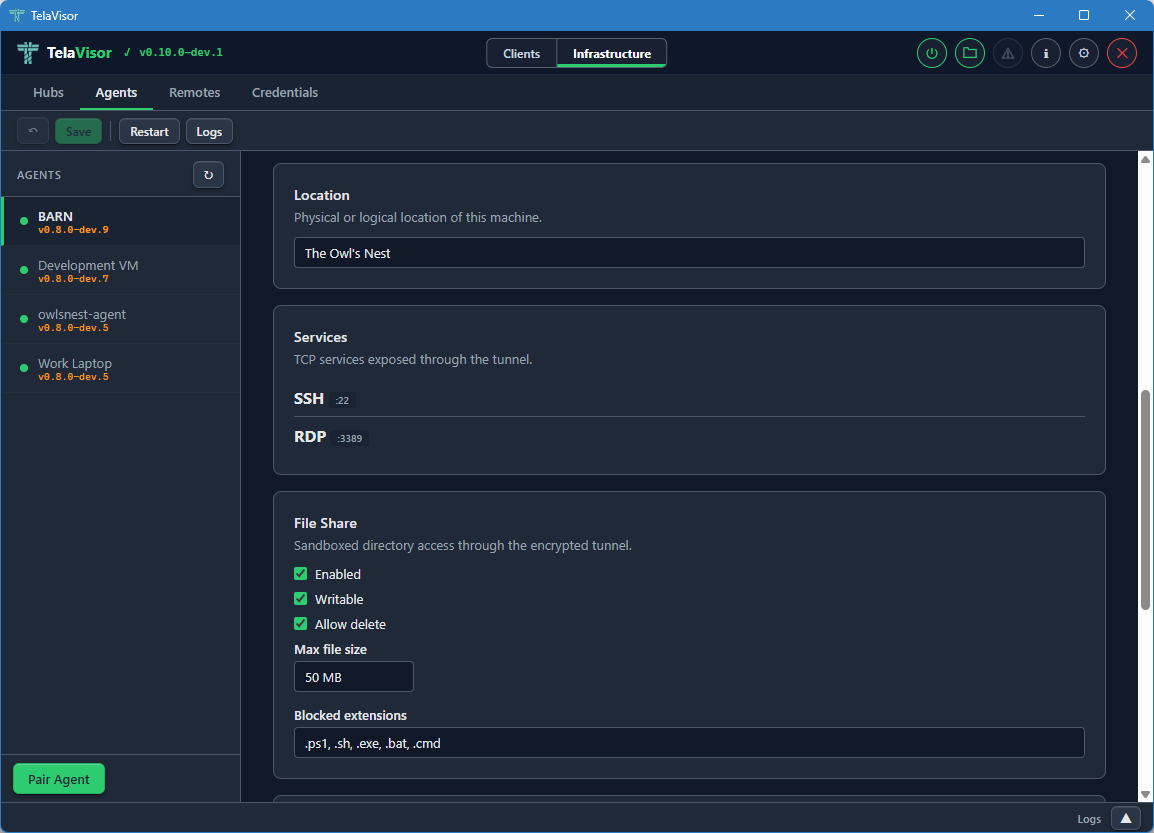Switch to the Clients tab
This screenshot has width=1154, height=833.
pyautogui.click(x=521, y=53)
